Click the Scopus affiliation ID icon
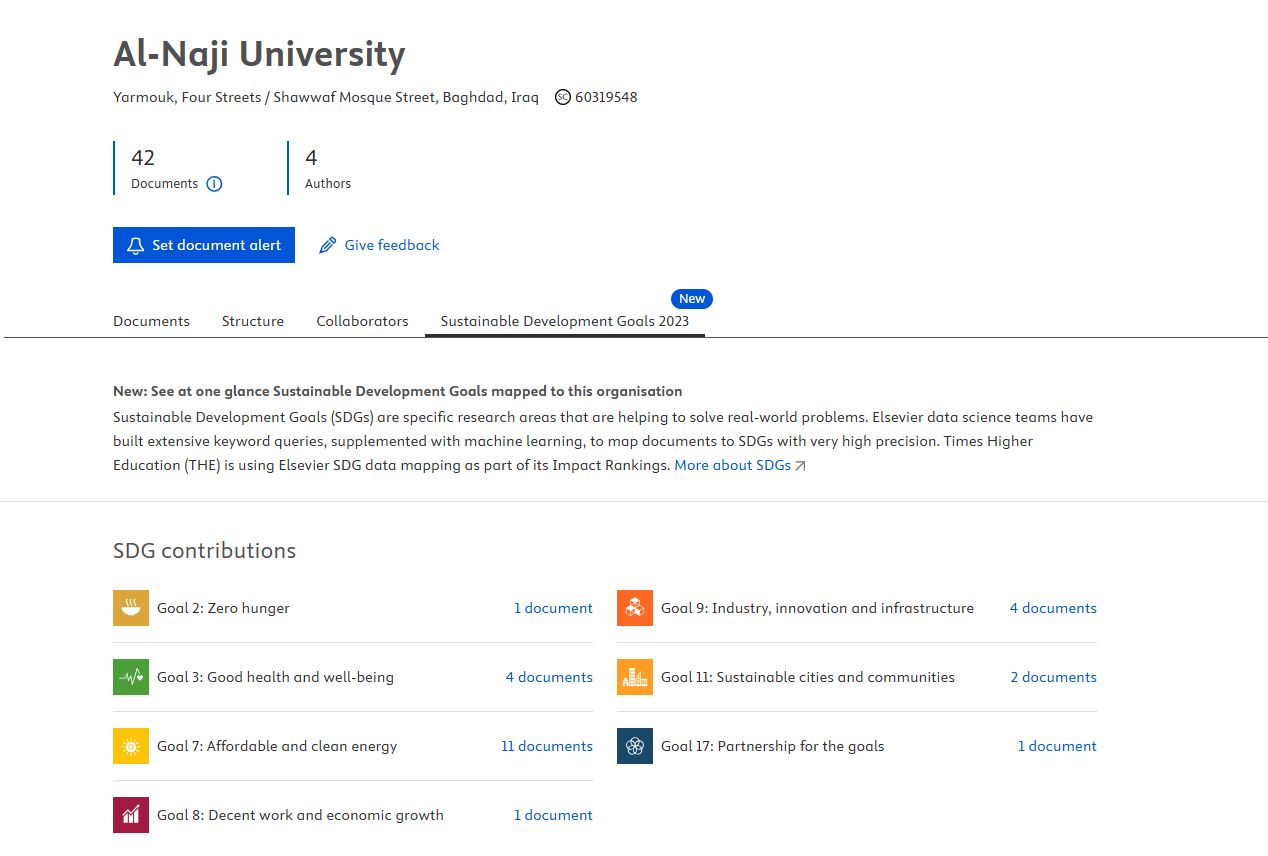Screen dimensions: 1268x856 coord(563,97)
